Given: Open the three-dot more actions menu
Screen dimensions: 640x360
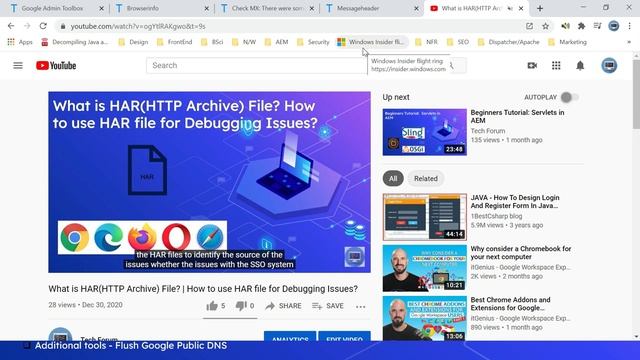Looking at the screenshot, I should click(x=360, y=306).
